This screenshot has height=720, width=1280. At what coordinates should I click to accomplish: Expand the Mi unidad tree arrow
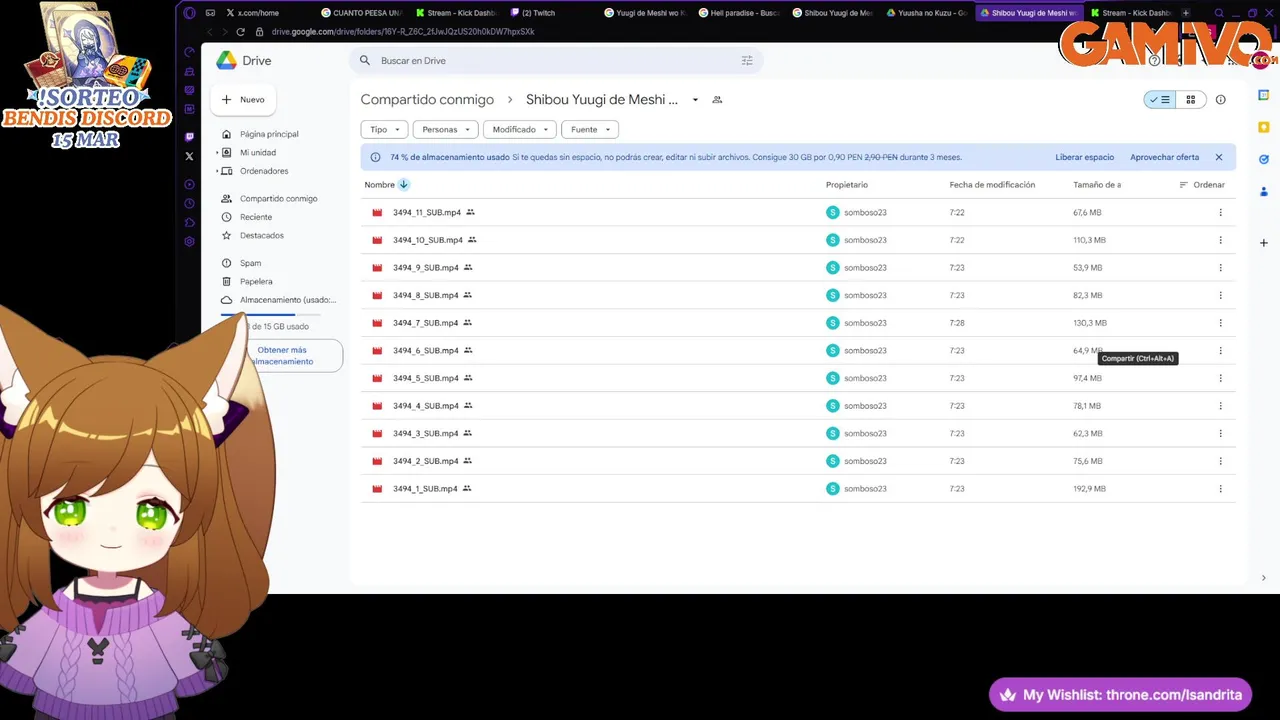[217, 152]
